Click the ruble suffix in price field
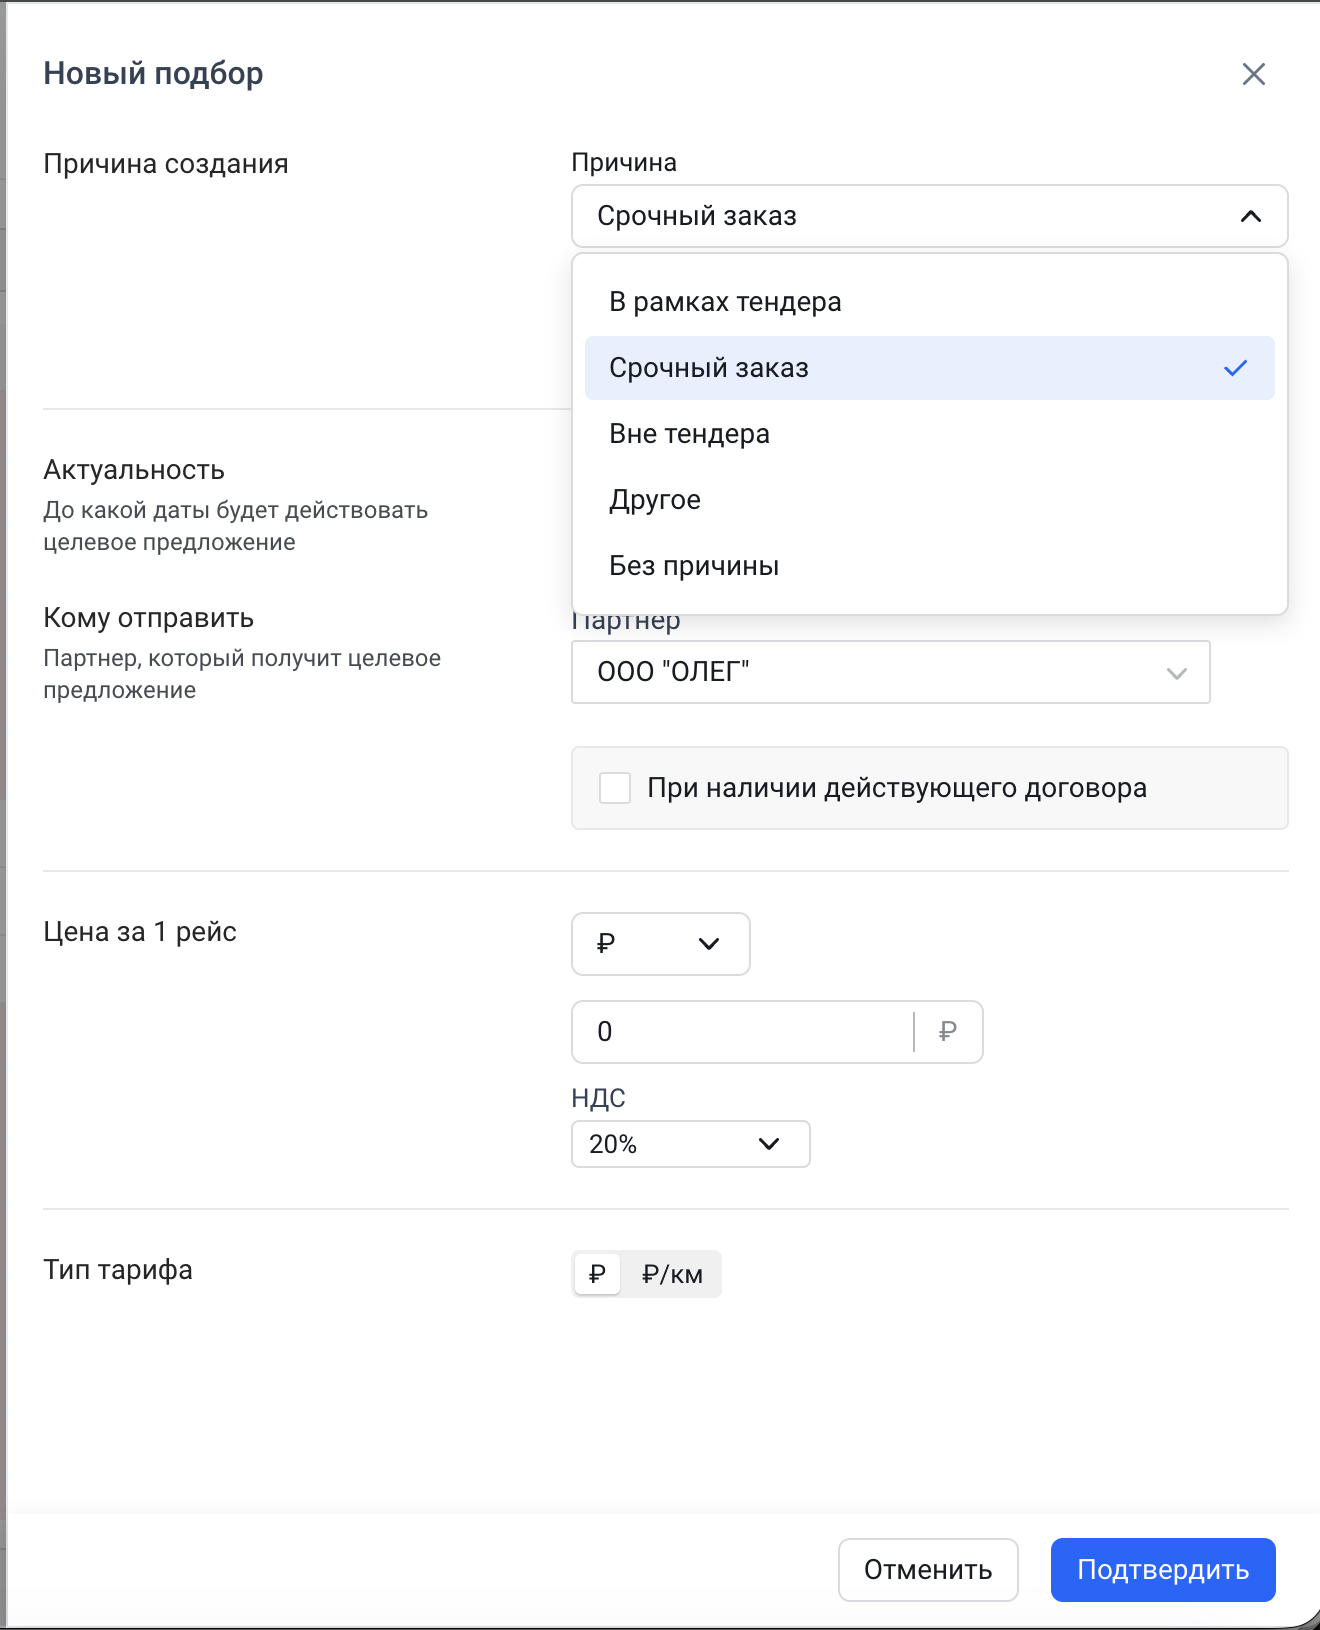 tap(947, 1031)
